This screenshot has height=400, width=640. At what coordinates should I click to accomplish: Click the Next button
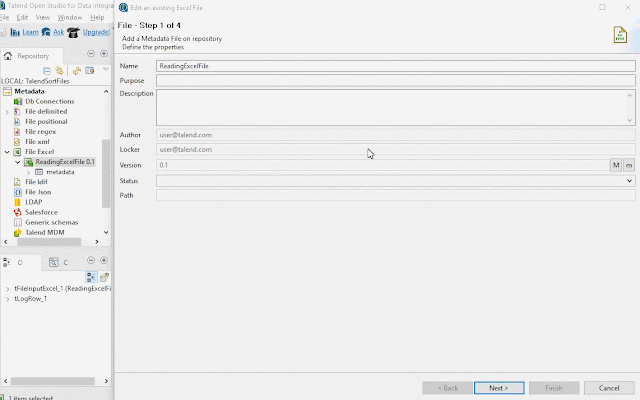click(x=499, y=388)
